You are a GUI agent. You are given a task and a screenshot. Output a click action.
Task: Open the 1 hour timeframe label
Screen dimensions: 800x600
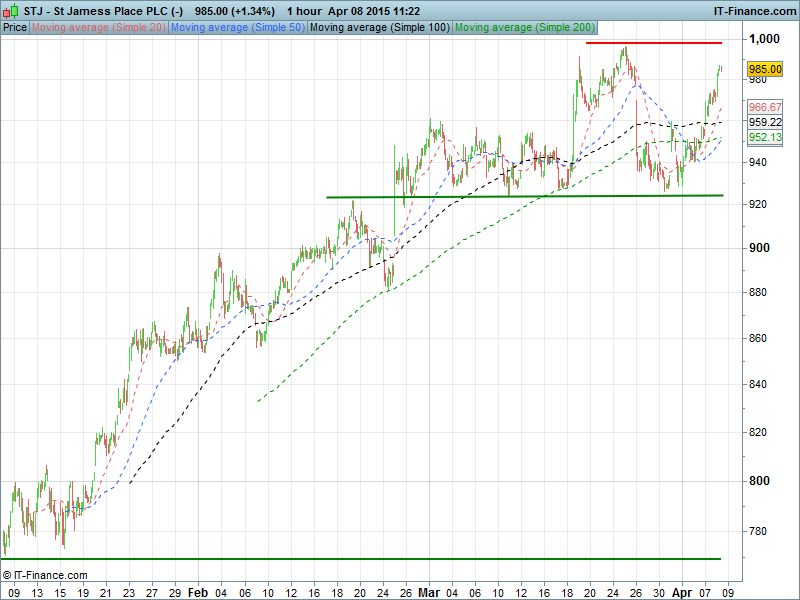point(309,11)
